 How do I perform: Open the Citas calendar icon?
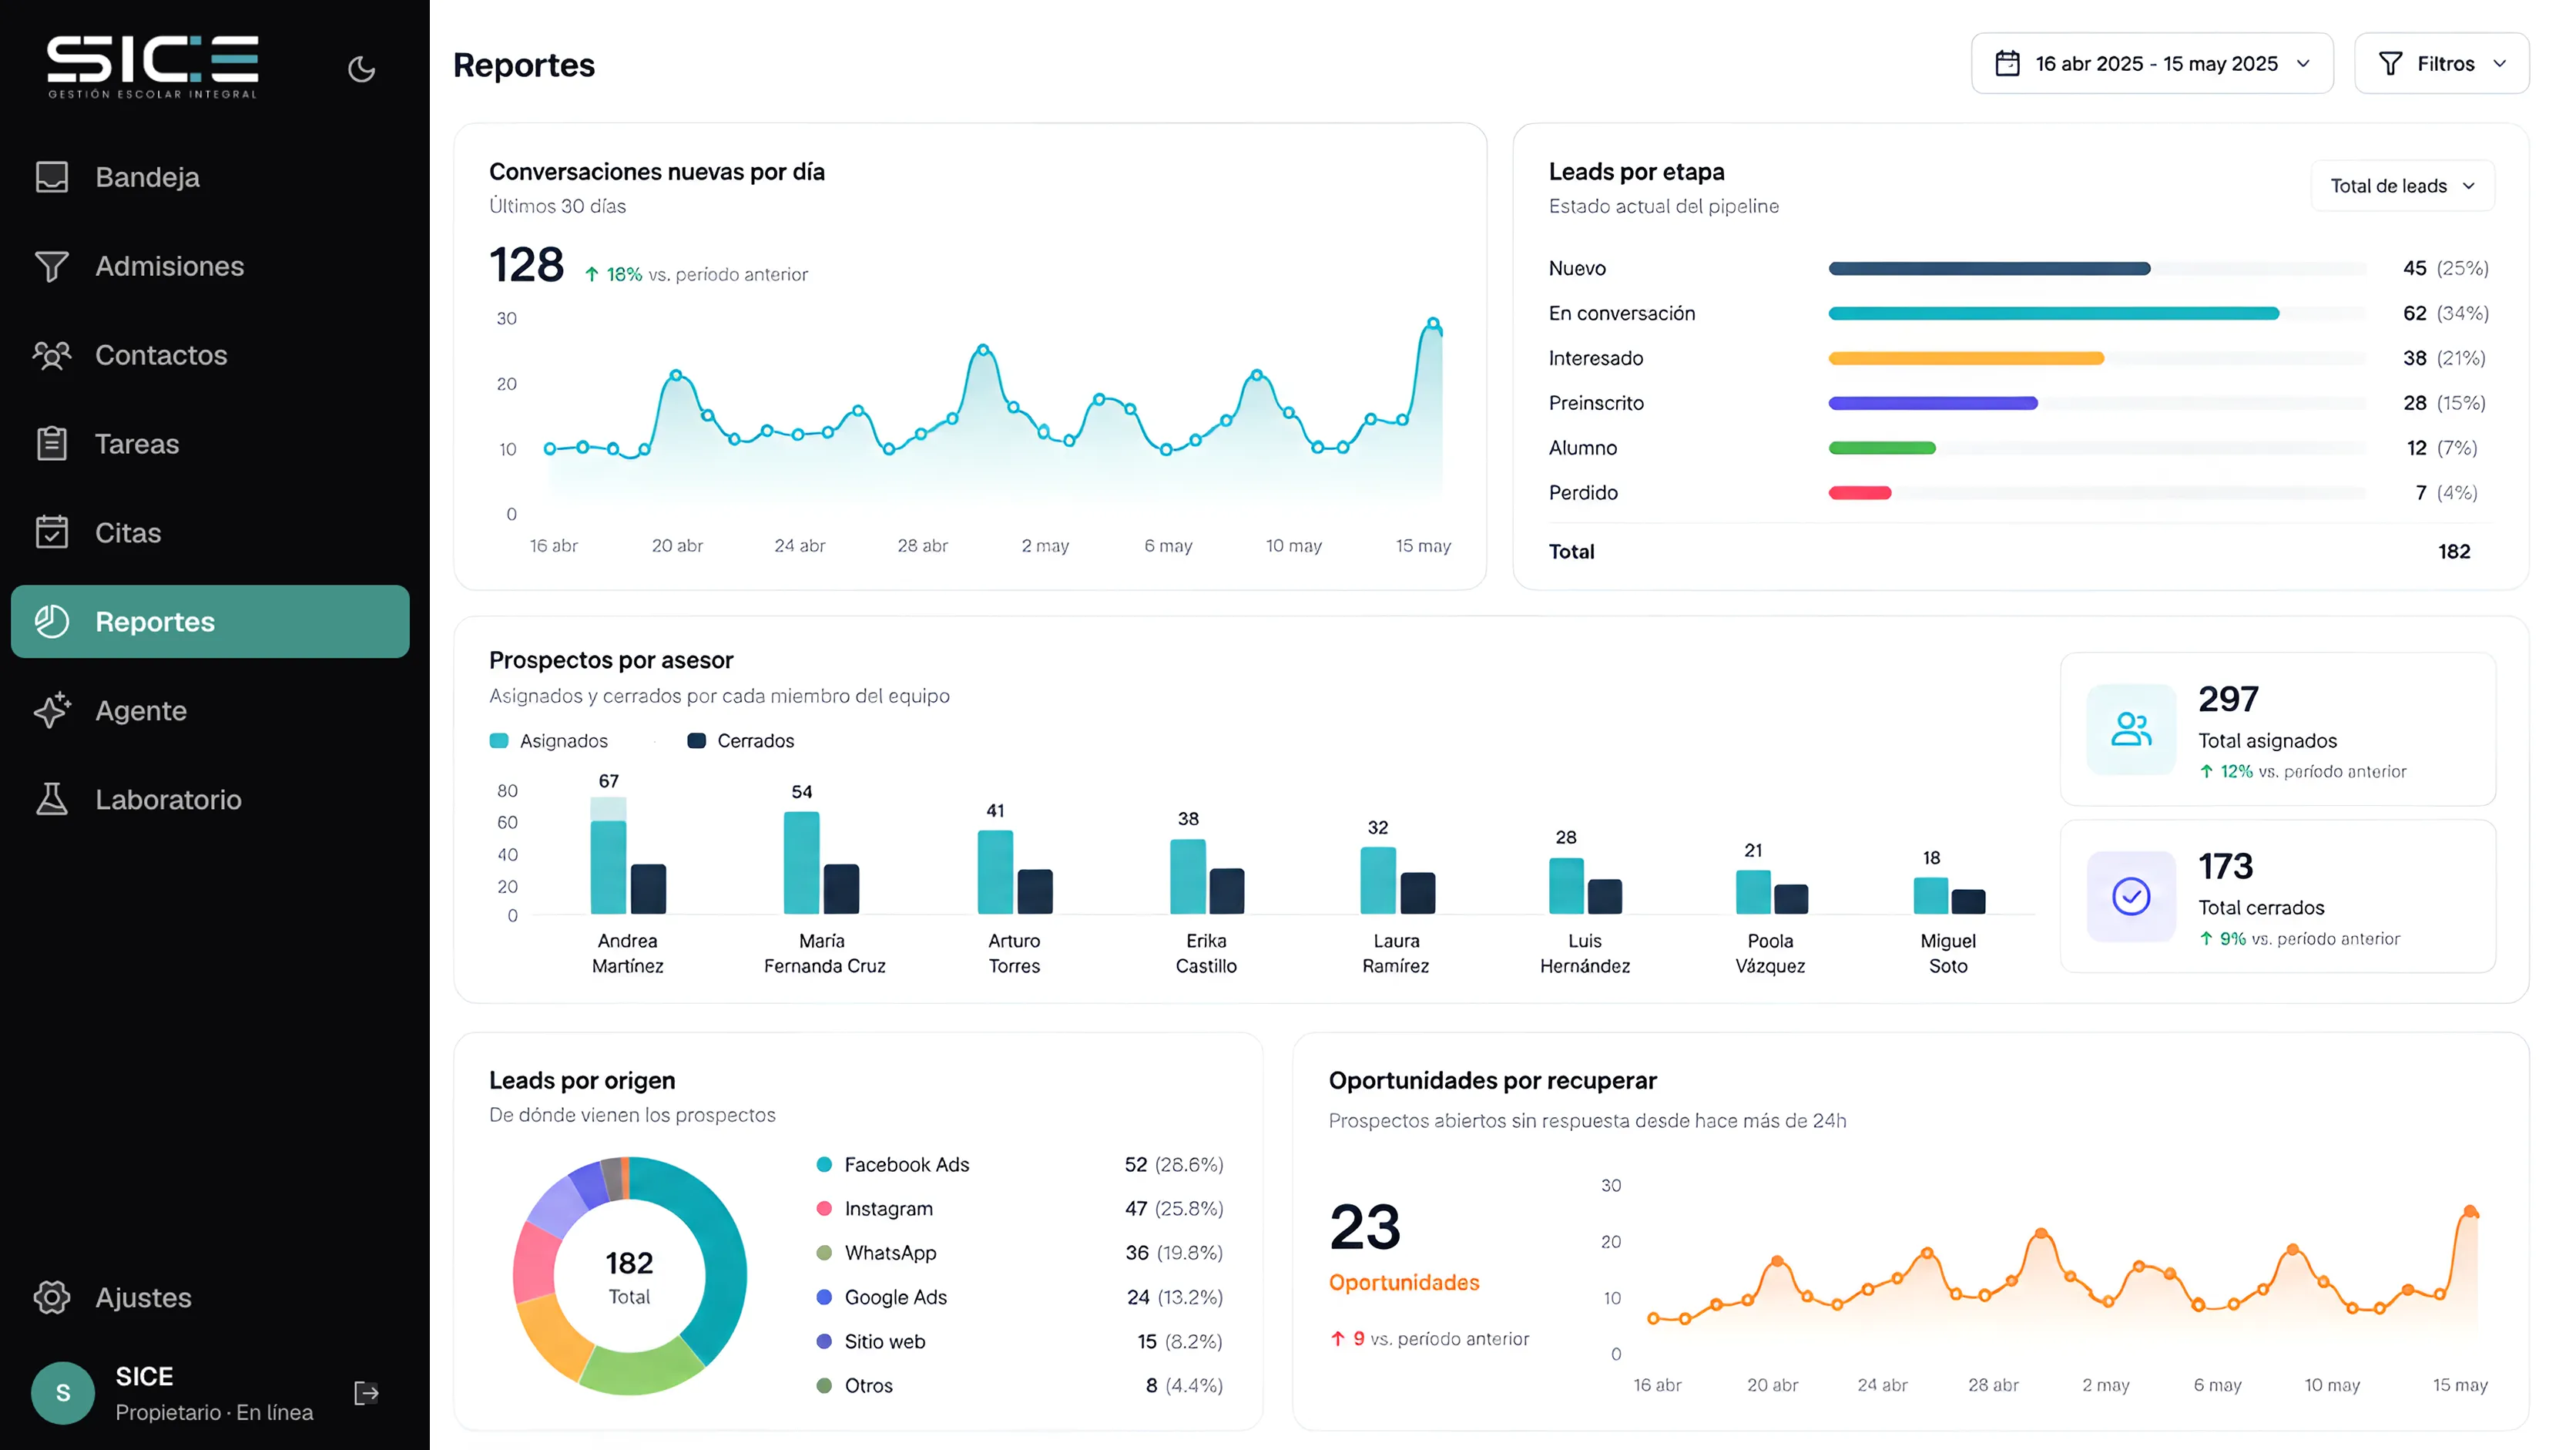(x=52, y=532)
